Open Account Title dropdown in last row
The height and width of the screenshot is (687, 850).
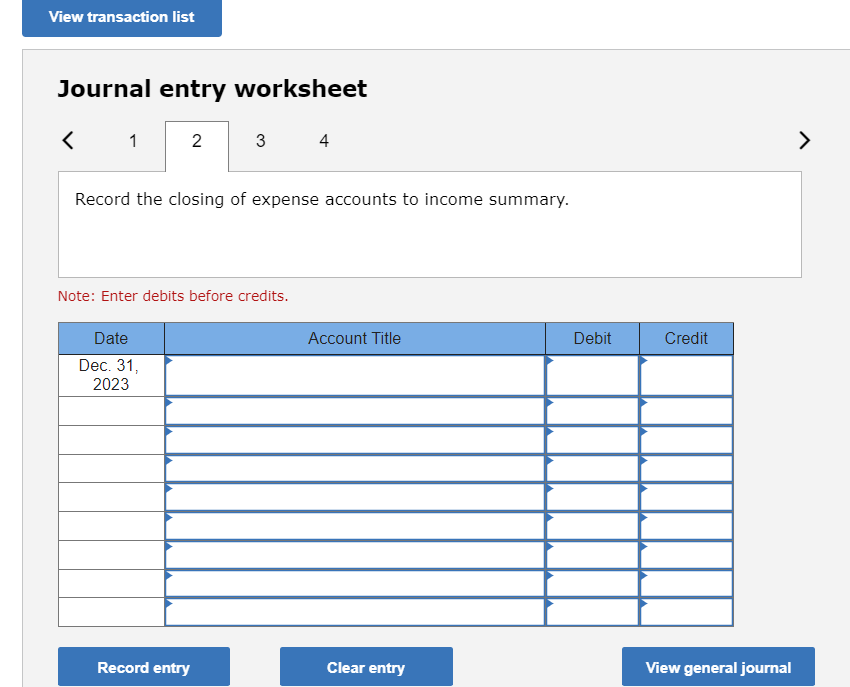(355, 612)
